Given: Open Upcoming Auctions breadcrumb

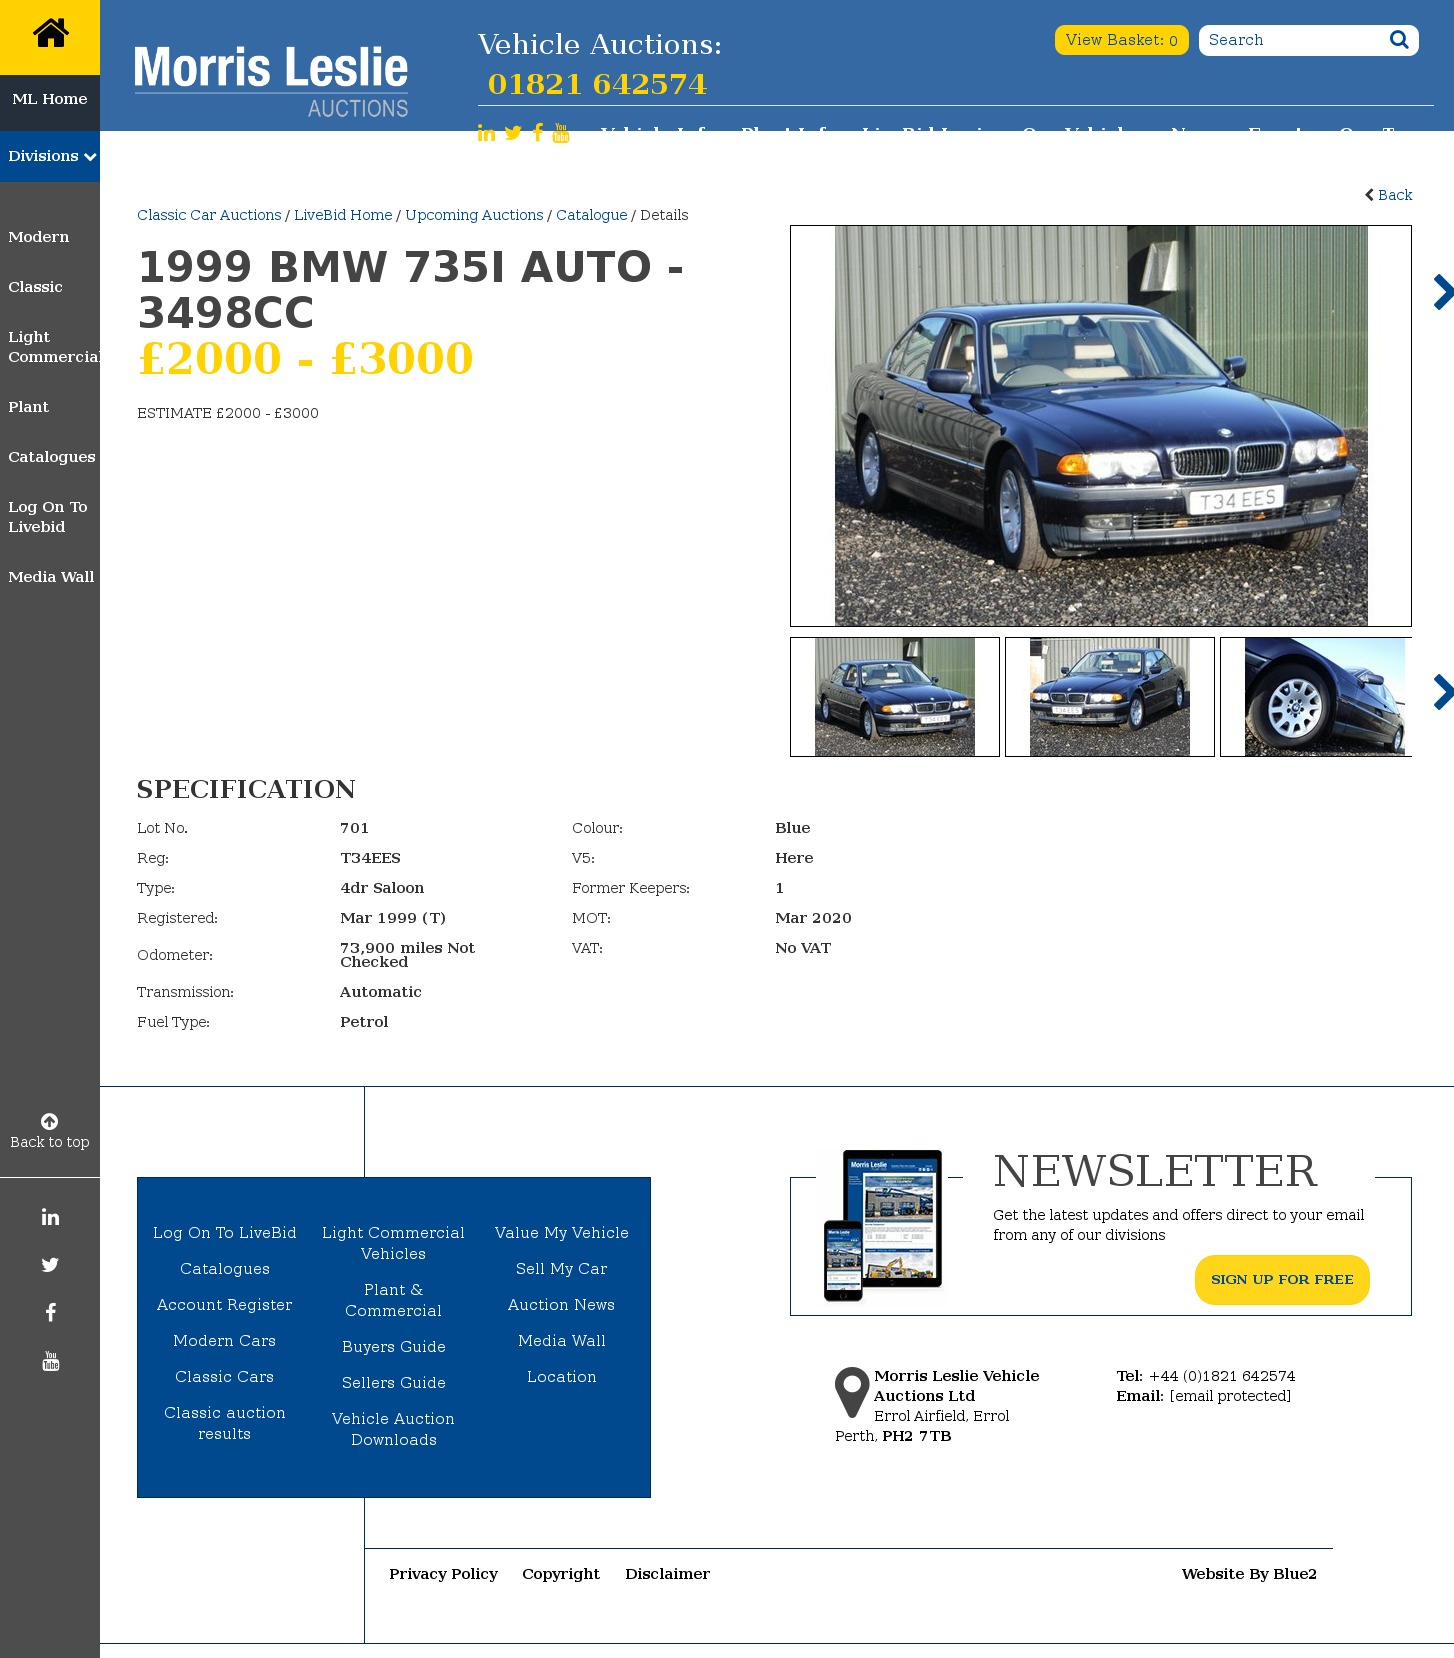Looking at the screenshot, I should click(x=474, y=215).
